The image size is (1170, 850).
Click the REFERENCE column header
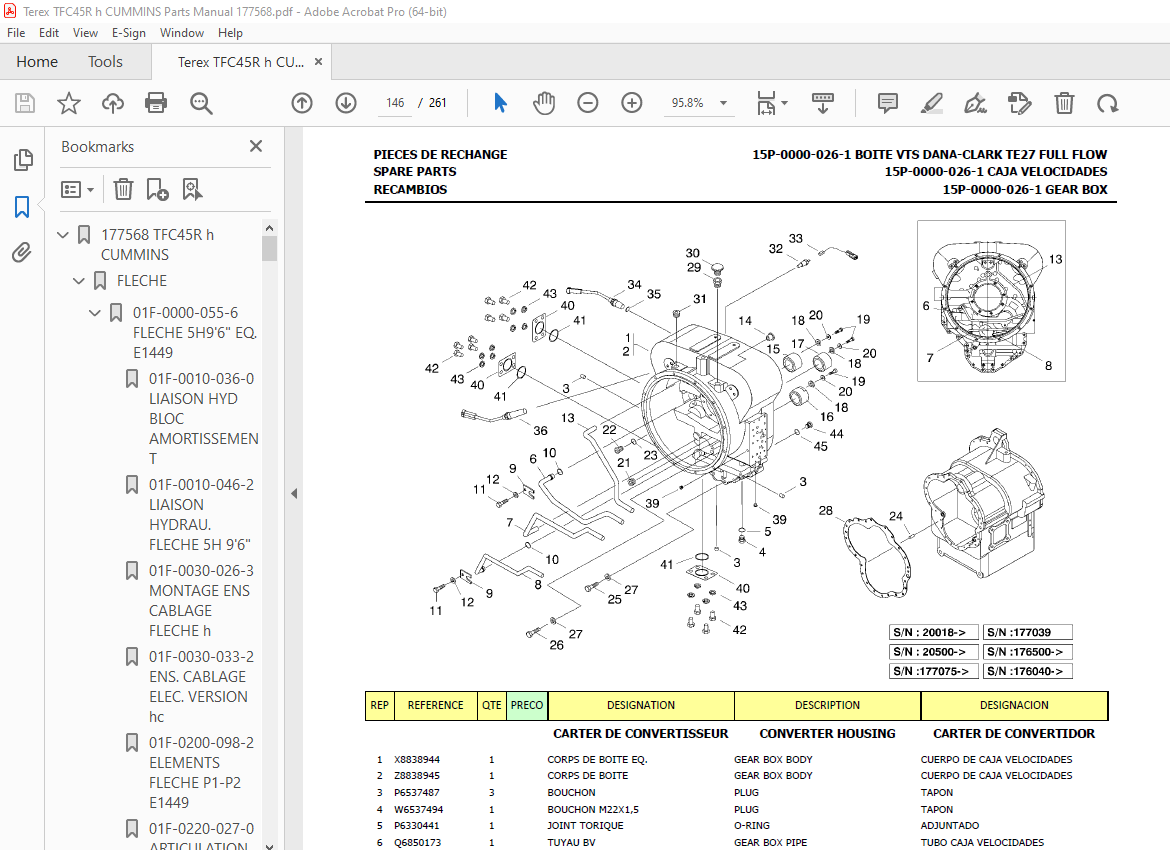(x=436, y=705)
